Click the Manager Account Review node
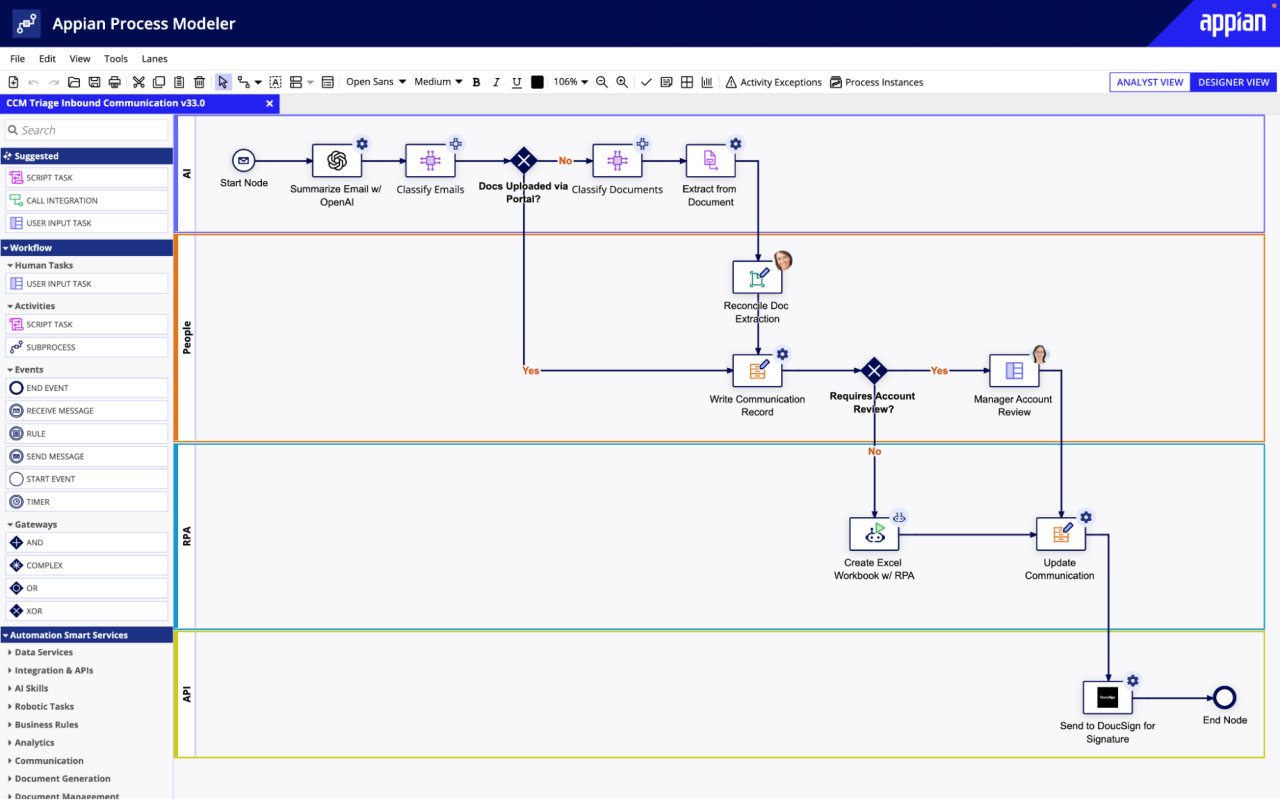Screen dimensions: 1280x800 pos(1014,370)
